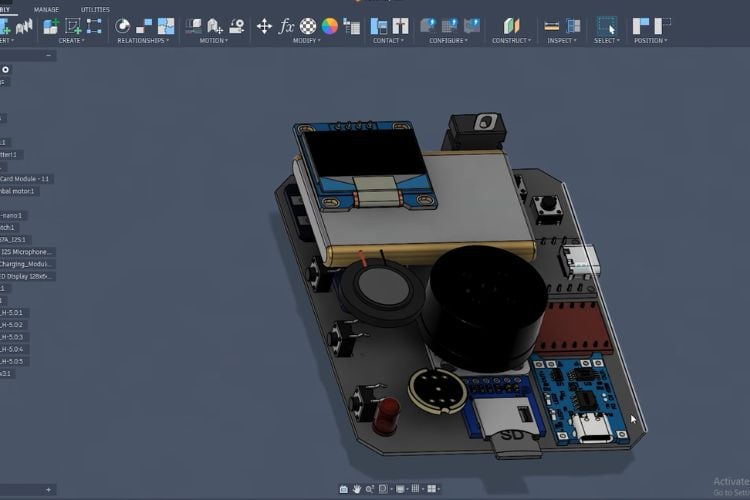
Task: Click the '_H-5.0:1' browser item
Action: coord(12,312)
